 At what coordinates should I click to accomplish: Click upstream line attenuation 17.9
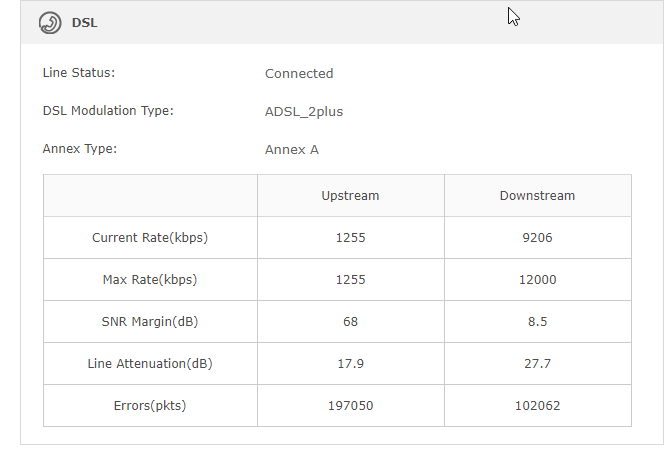coord(351,364)
